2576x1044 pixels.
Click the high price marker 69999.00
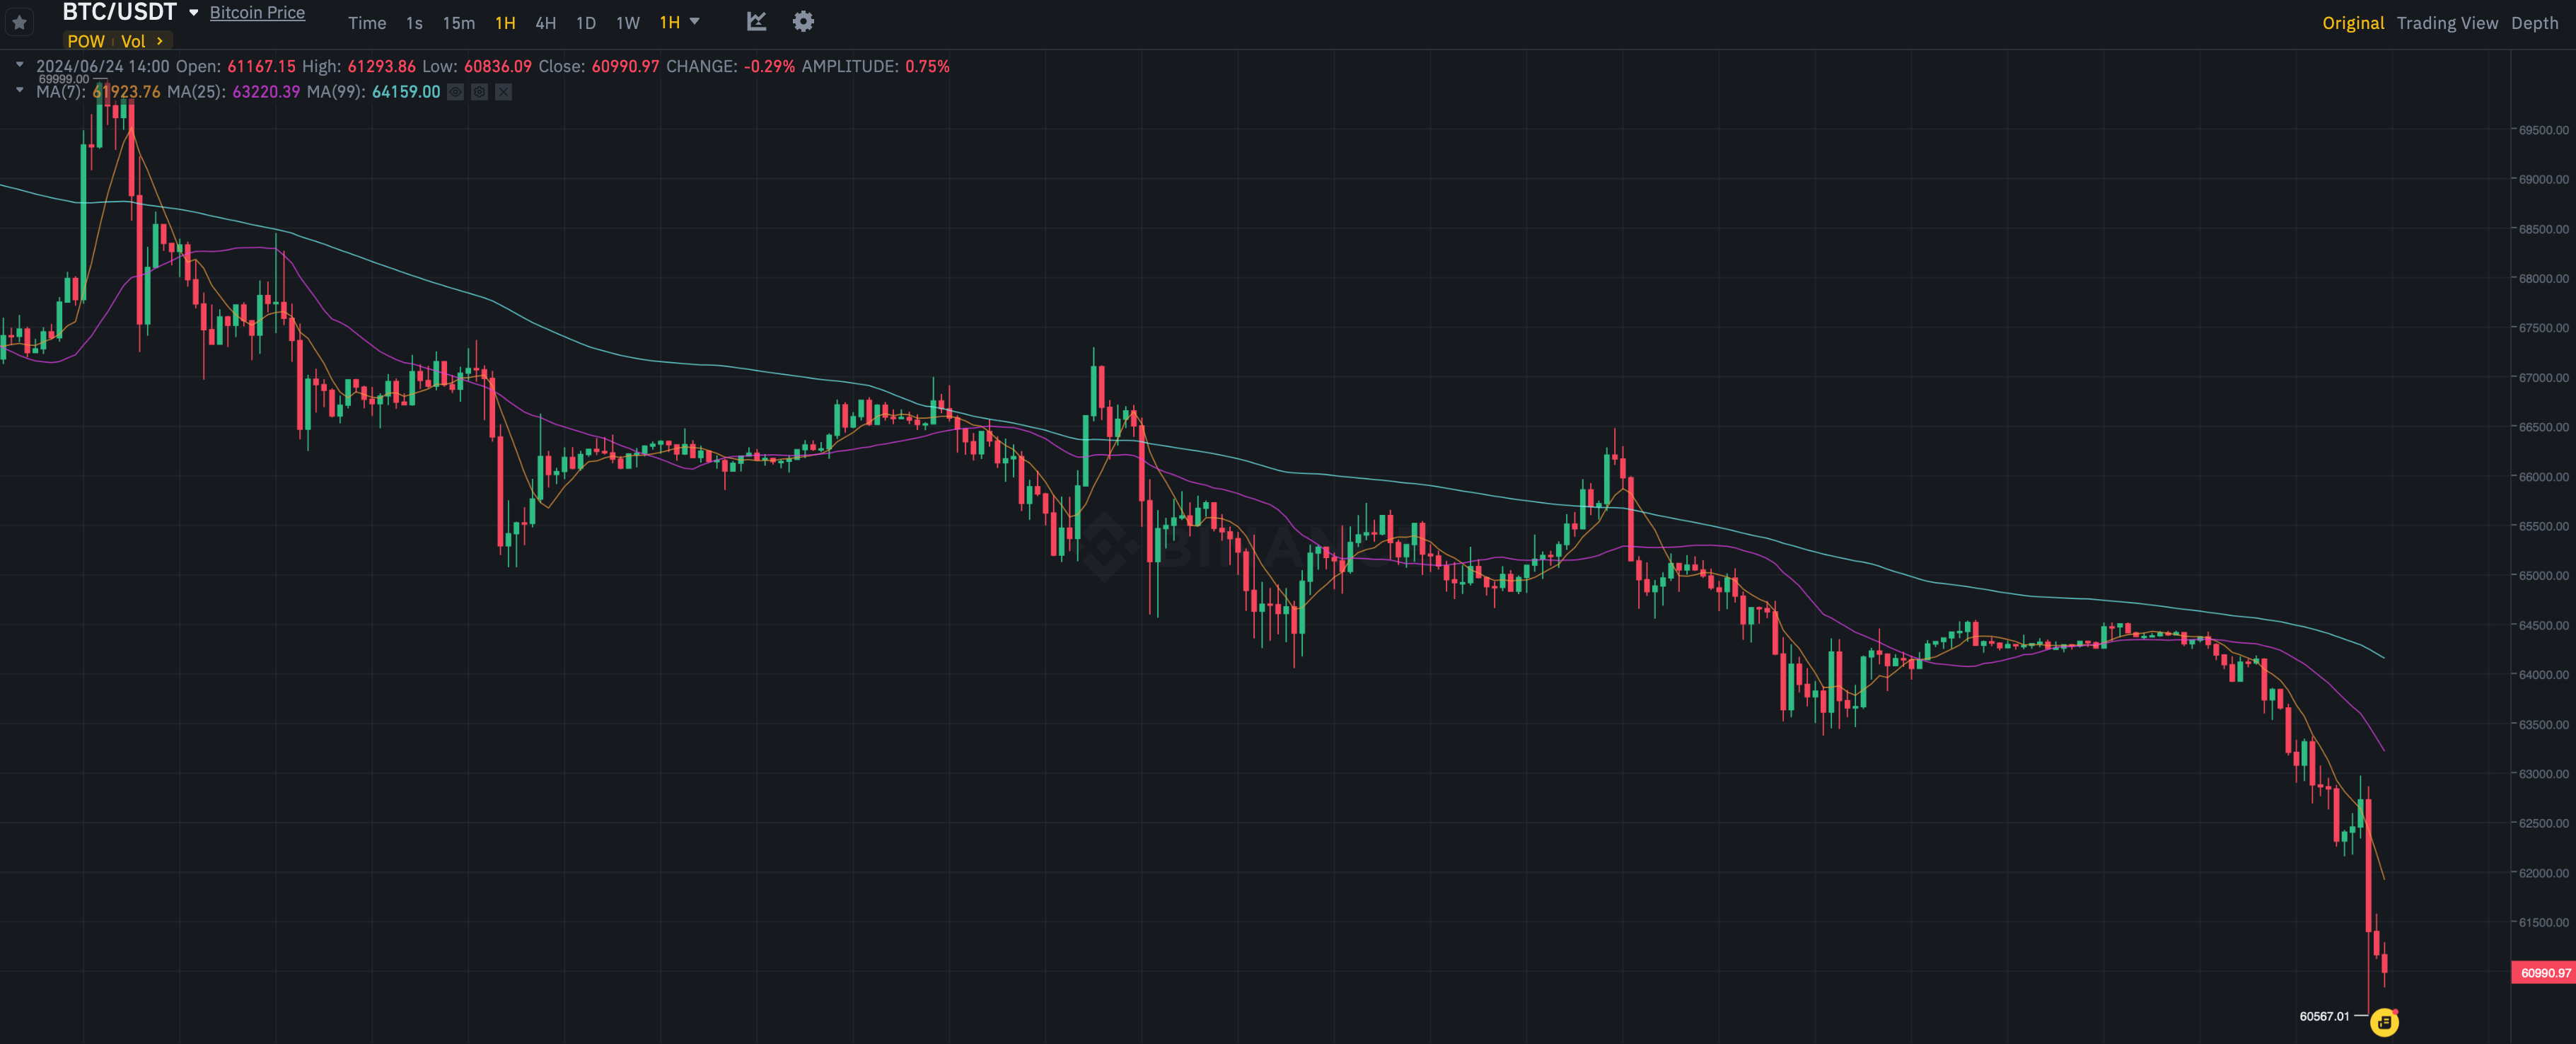point(64,79)
